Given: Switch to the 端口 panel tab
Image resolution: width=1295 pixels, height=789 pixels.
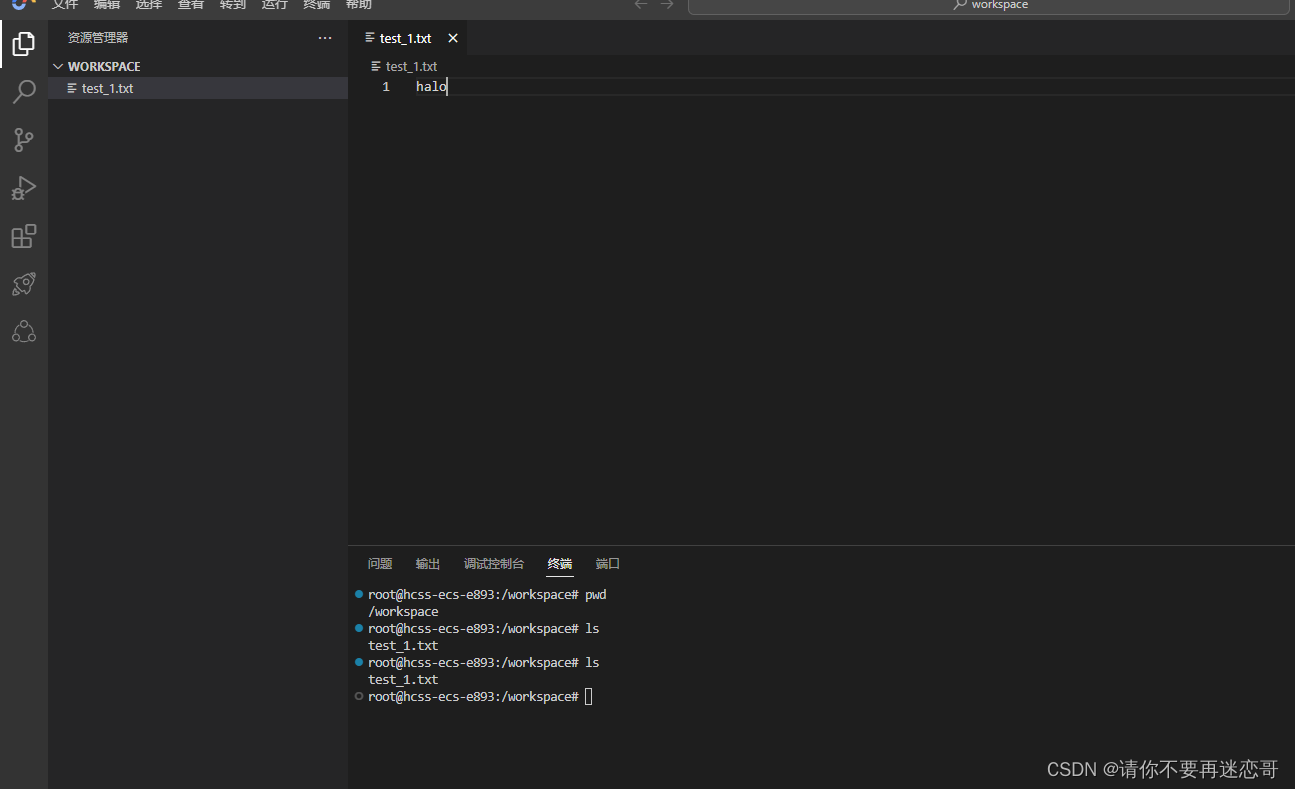Looking at the screenshot, I should click(608, 564).
